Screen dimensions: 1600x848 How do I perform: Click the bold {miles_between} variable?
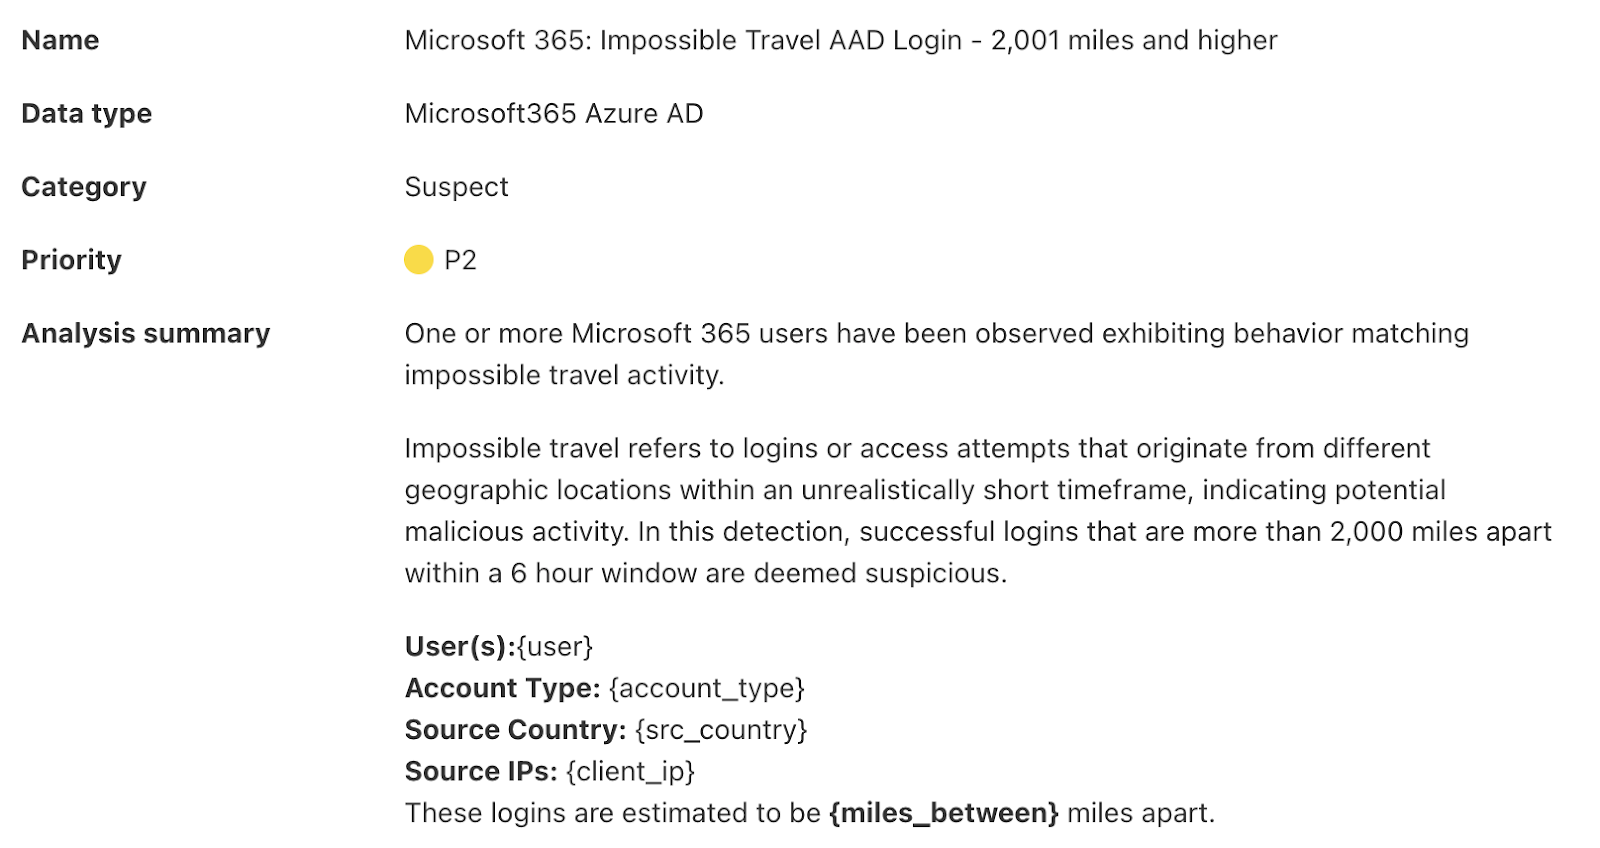(944, 813)
